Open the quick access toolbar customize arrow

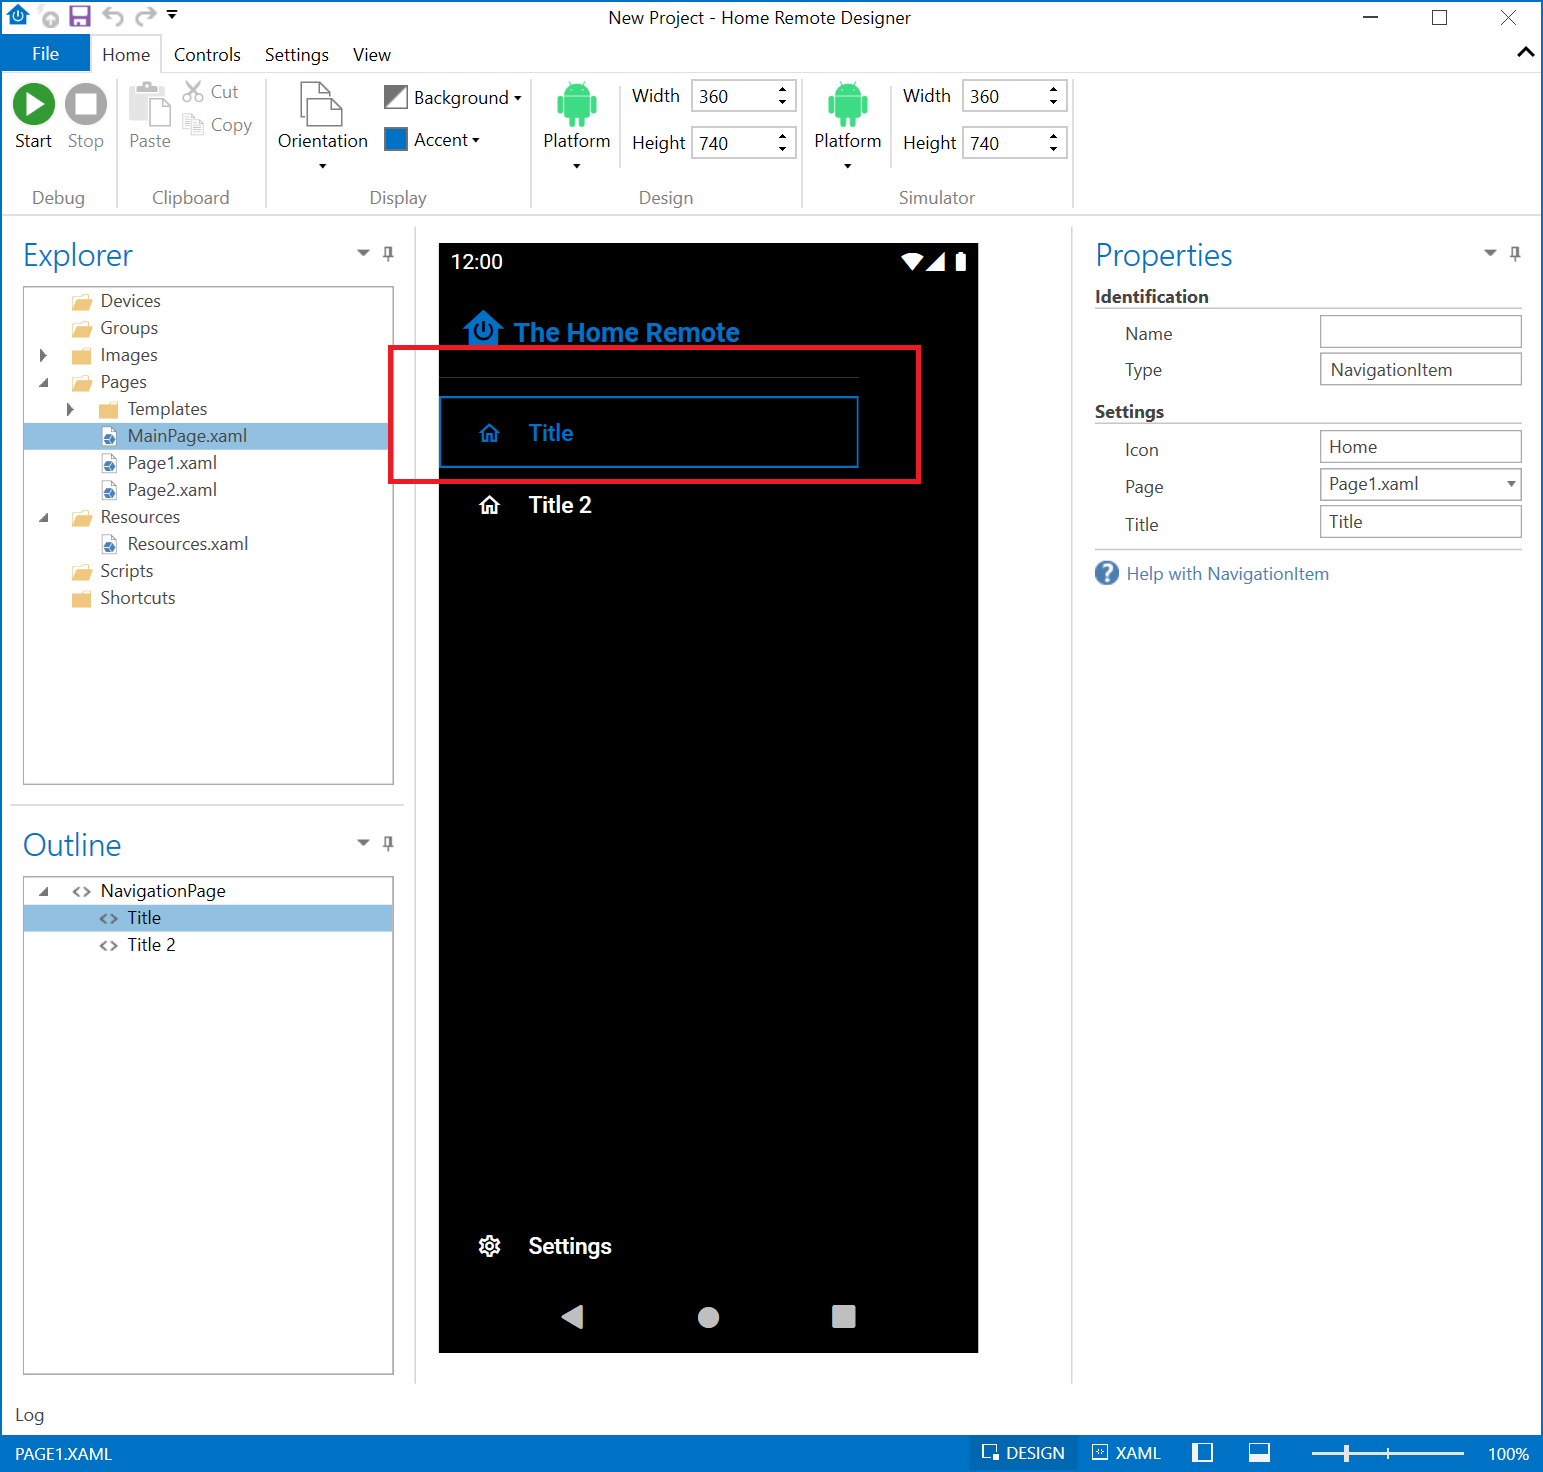(x=172, y=15)
